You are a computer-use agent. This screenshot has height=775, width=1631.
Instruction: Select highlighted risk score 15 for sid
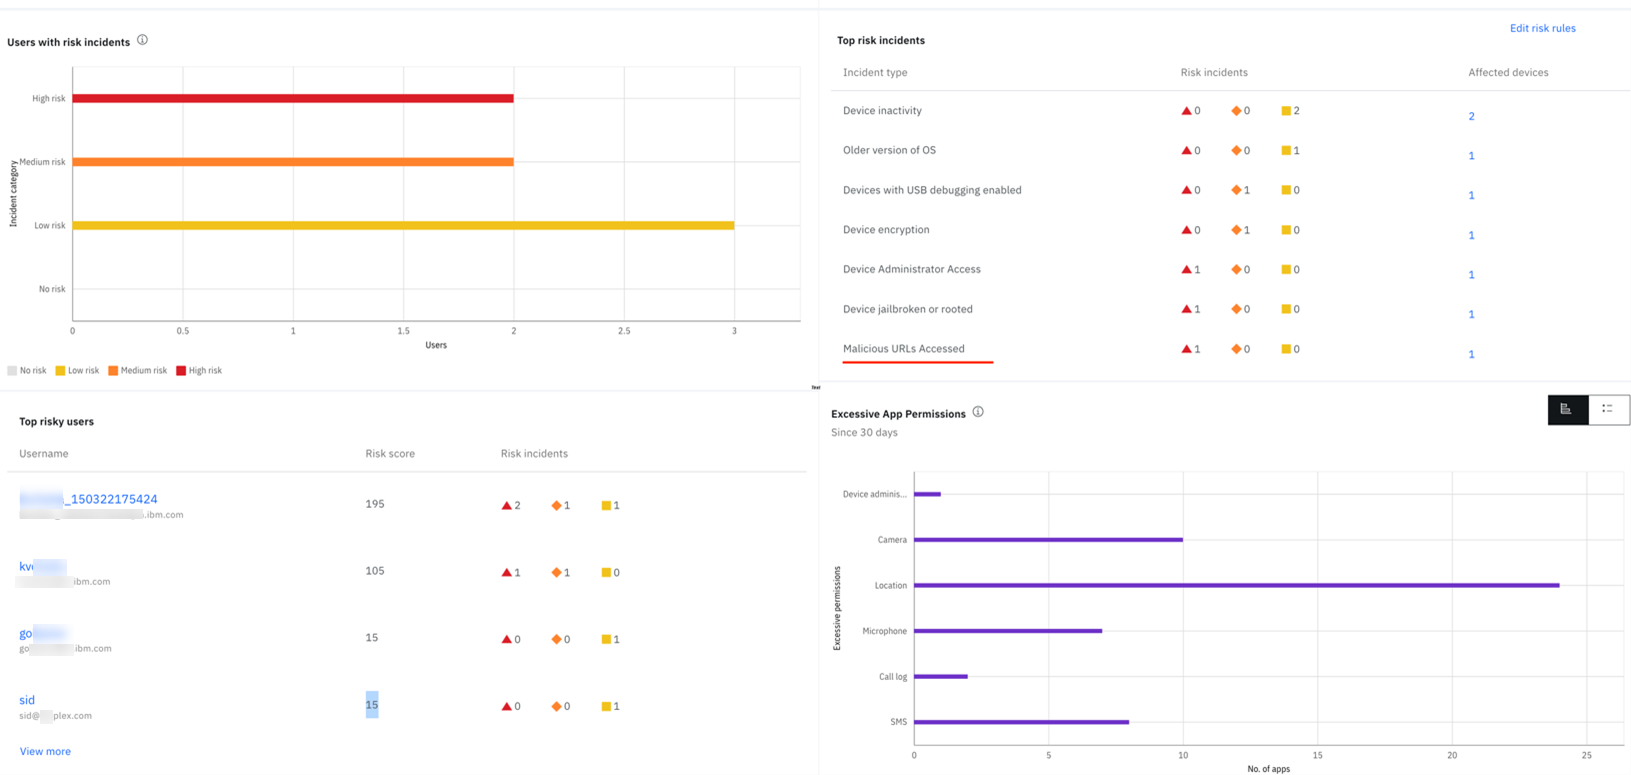pos(372,705)
